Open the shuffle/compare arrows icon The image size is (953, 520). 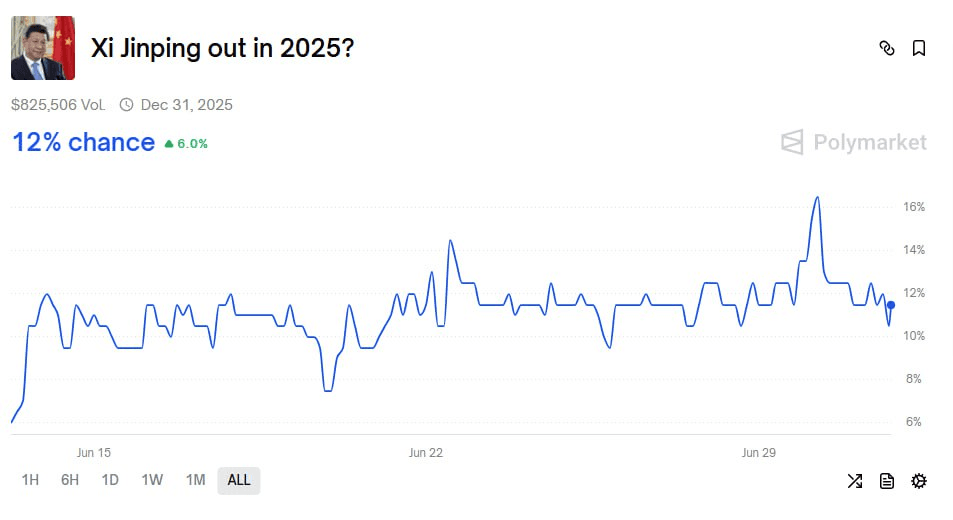[x=855, y=481]
